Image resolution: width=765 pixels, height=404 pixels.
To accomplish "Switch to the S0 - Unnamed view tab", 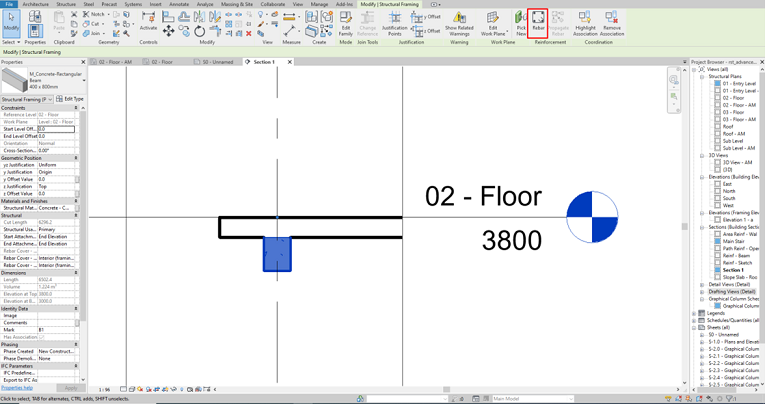I will [218, 62].
